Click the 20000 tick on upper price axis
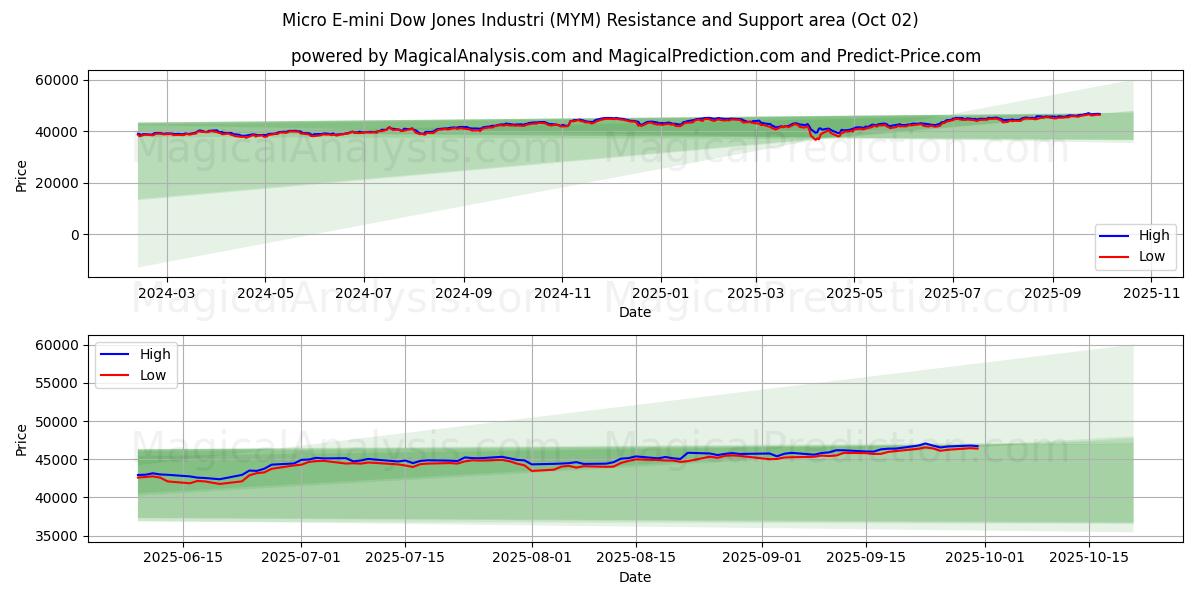 point(58,183)
